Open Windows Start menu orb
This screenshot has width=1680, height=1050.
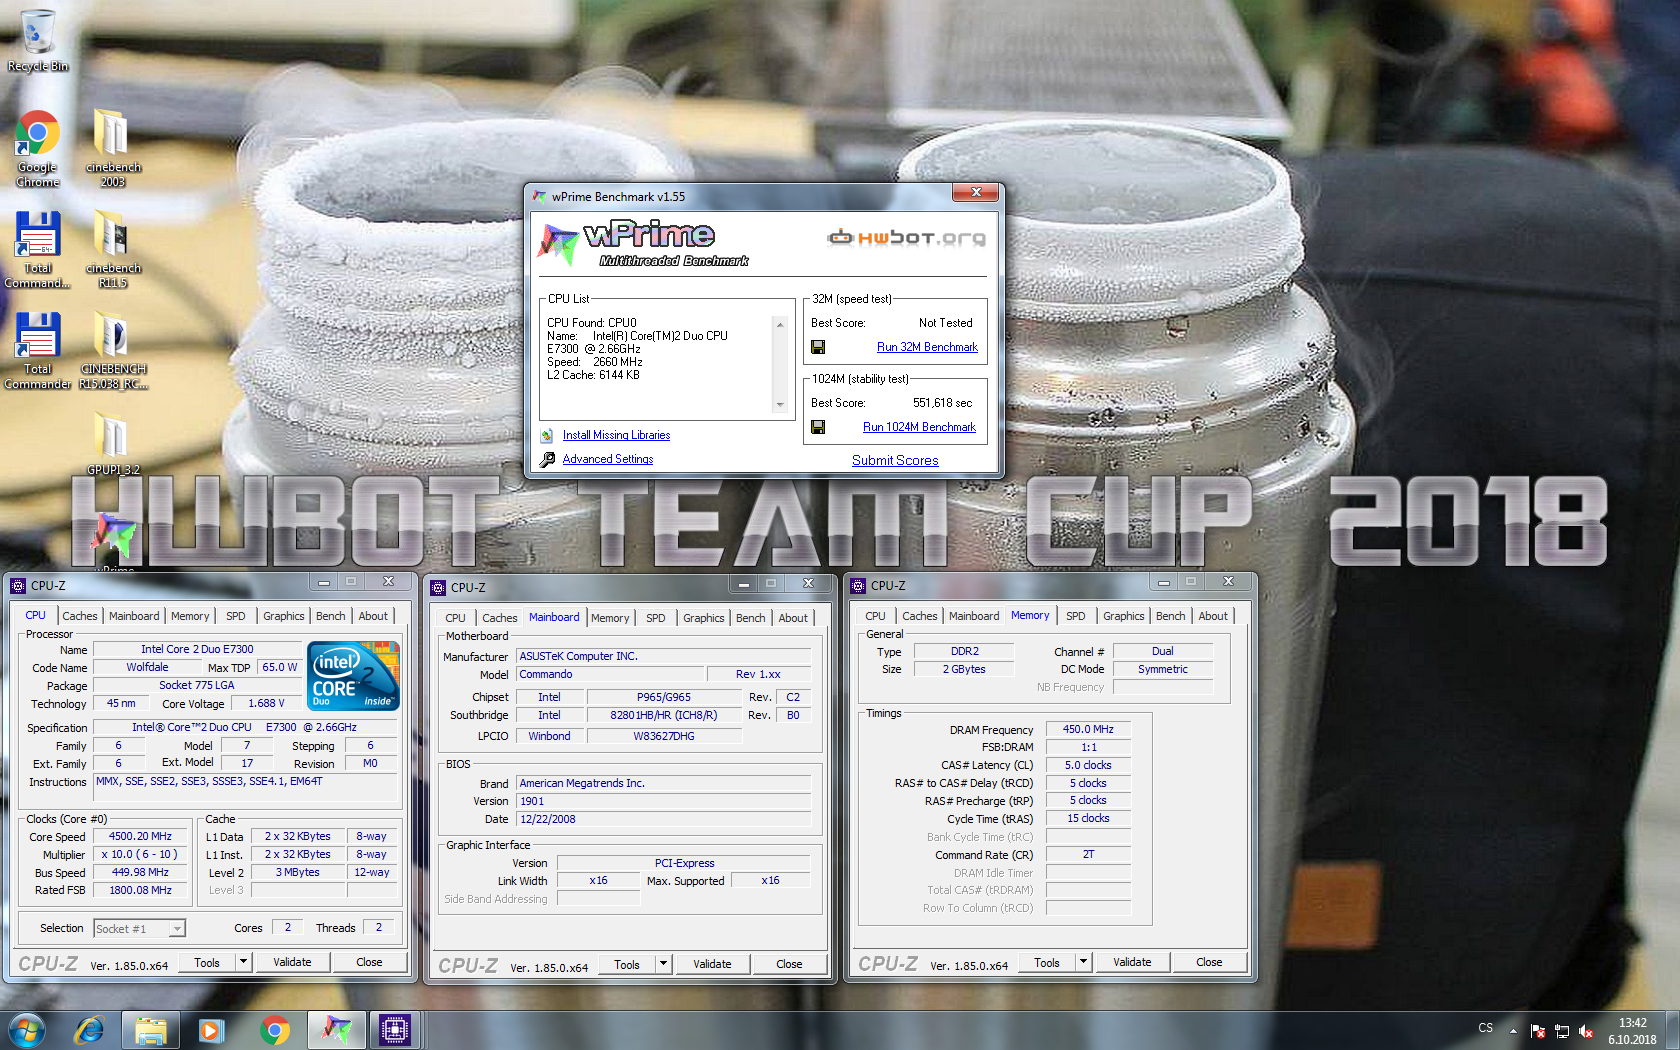tap(27, 1030)
